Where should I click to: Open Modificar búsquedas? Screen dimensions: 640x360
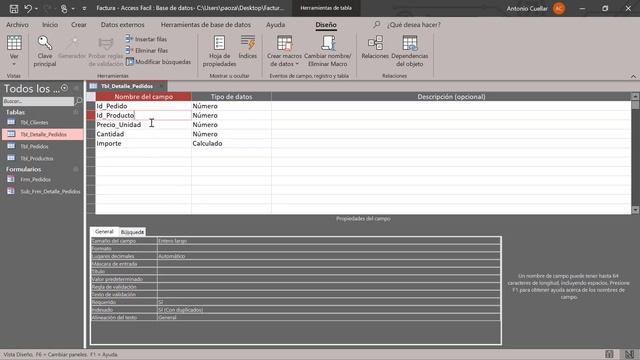click(x=158, y=62)
